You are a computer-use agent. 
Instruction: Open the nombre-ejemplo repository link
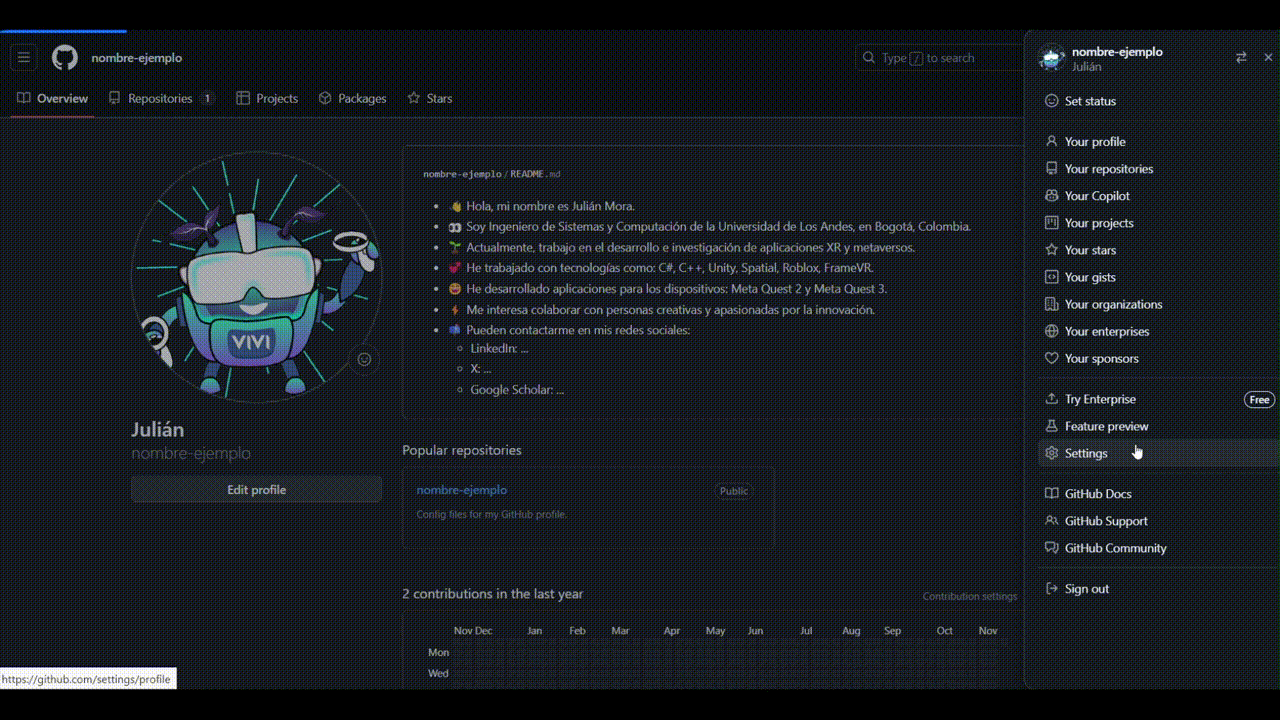point(462,490)
